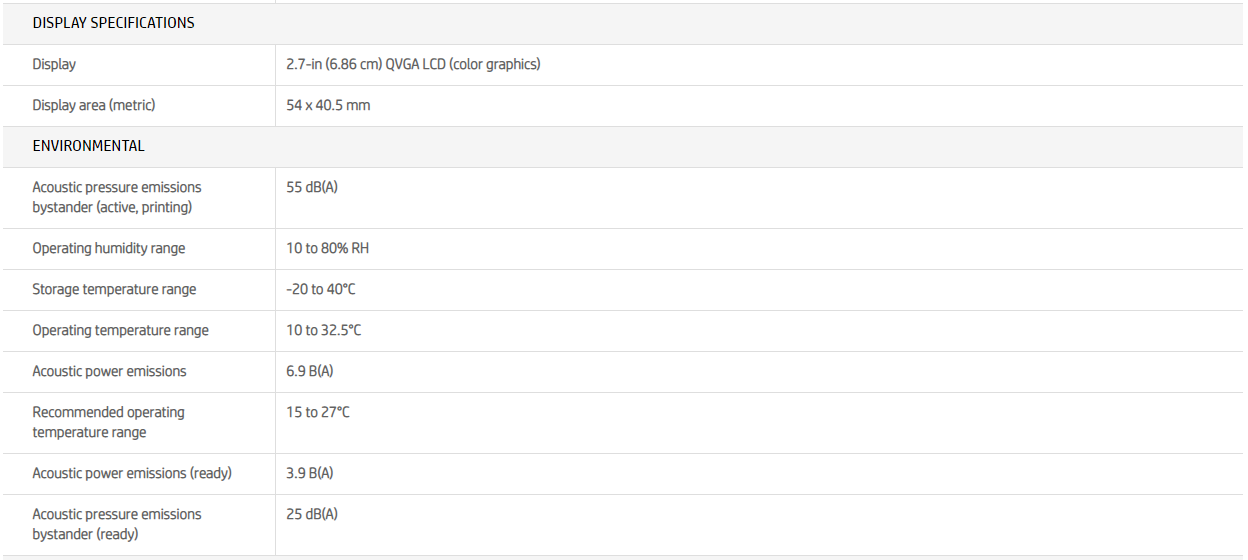Viewport: 1248px width, 560px height.
Task: Select the Storage temperature range label
Action: coord(114,289)
